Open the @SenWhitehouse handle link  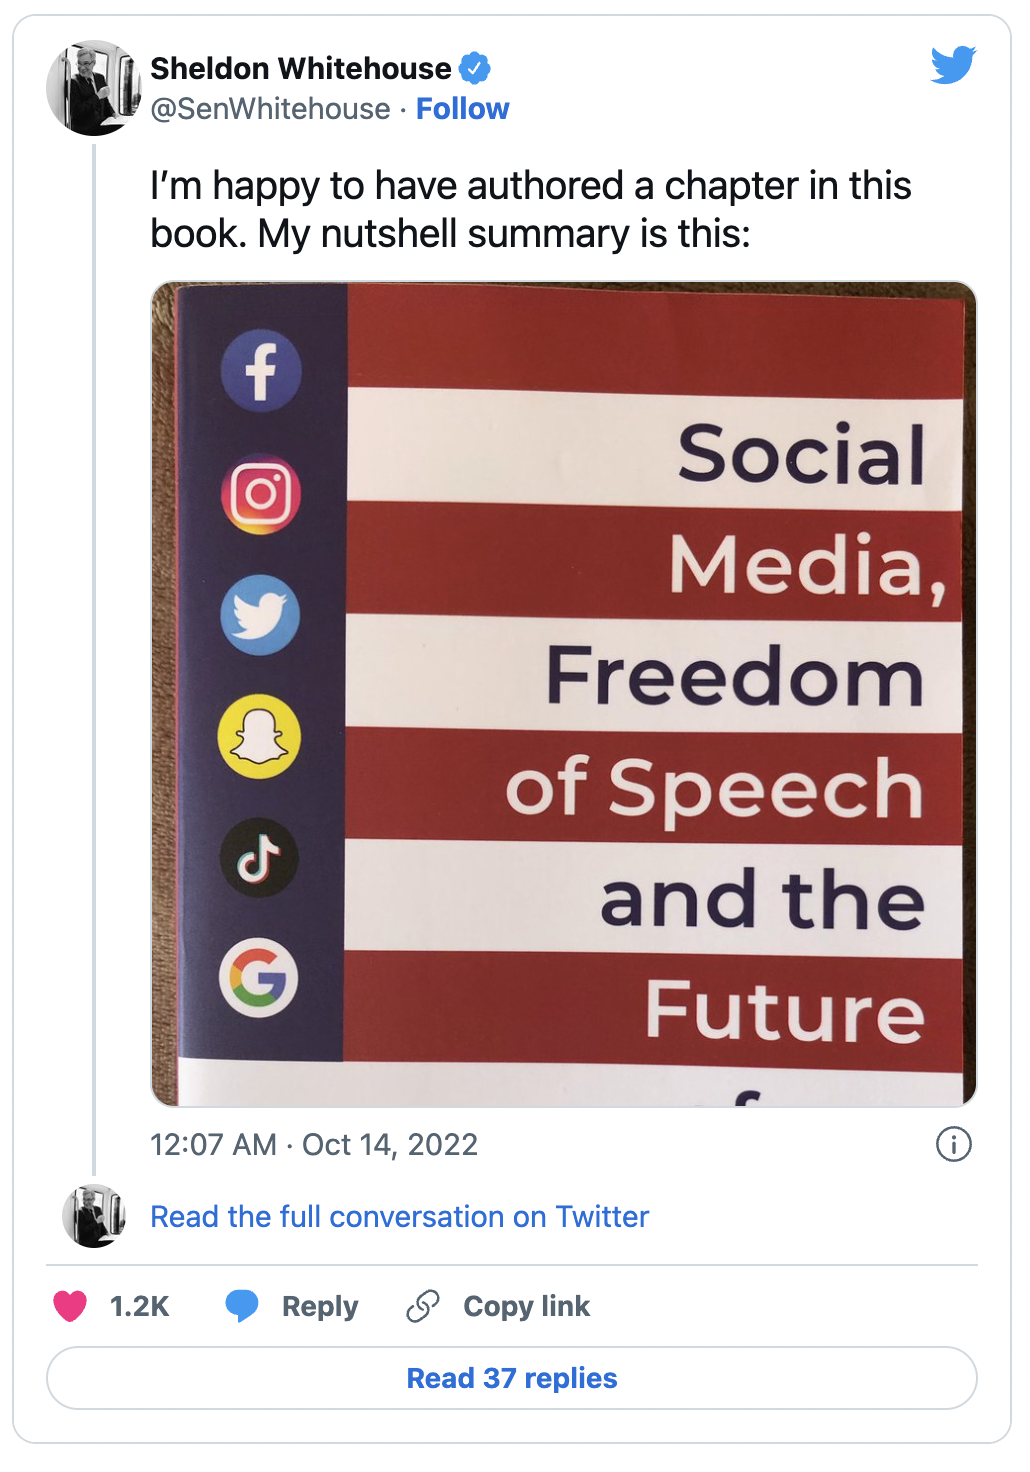click(270, 108)
